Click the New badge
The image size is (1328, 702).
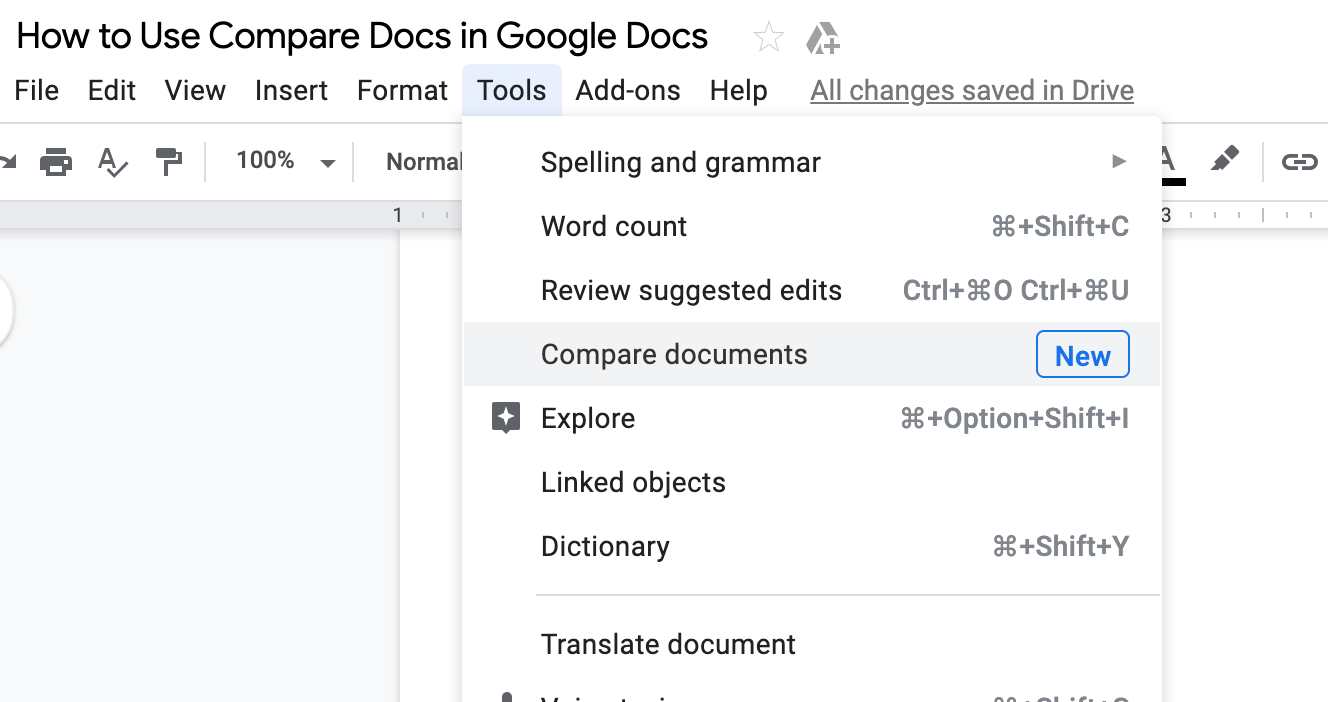(x=1083, y=355)
